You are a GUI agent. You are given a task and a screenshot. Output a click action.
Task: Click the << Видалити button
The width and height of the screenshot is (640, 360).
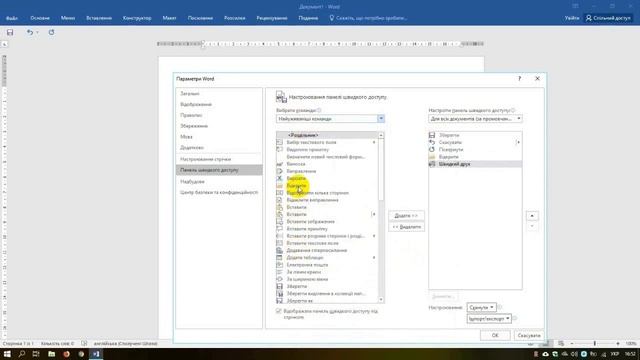point(406,227)
